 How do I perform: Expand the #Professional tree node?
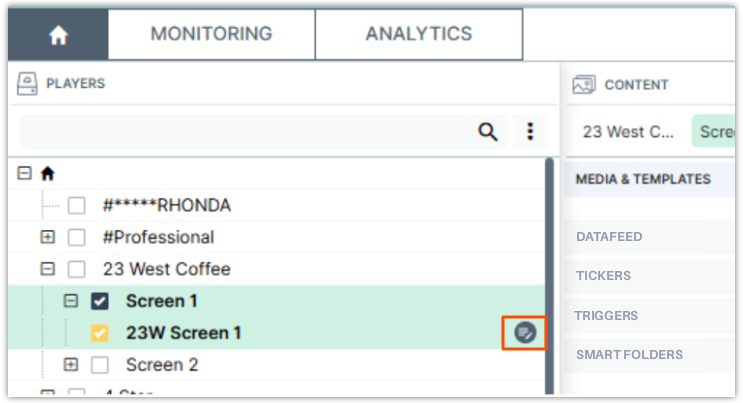(47, 238)
